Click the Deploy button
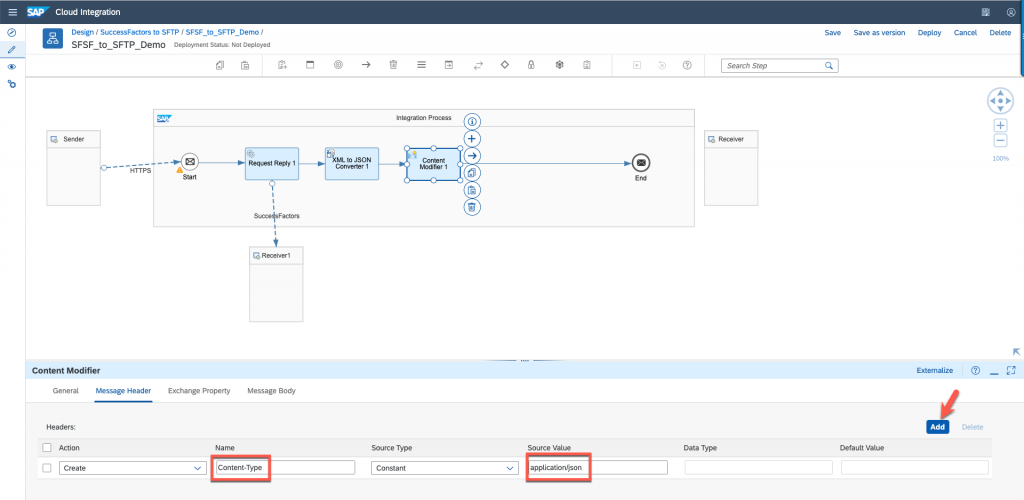Image resolution: width=1024 pixels, height=500 pixels. 929,33
